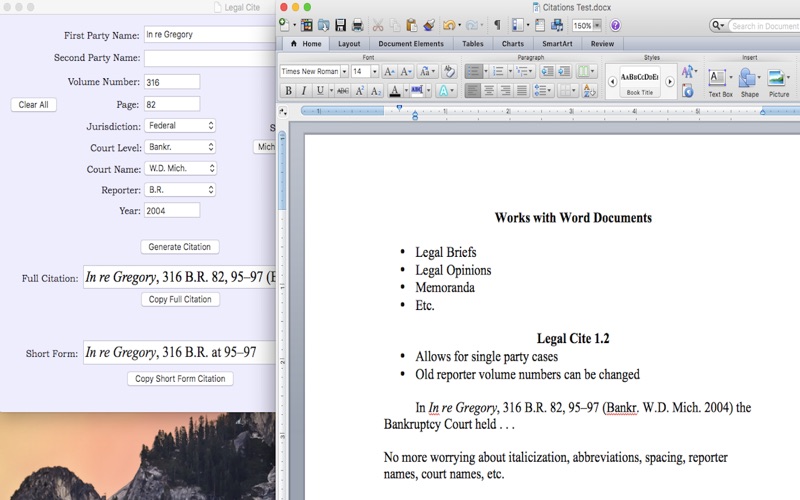Click Grow Font icon
800x500 pixels.
point(389,71)
